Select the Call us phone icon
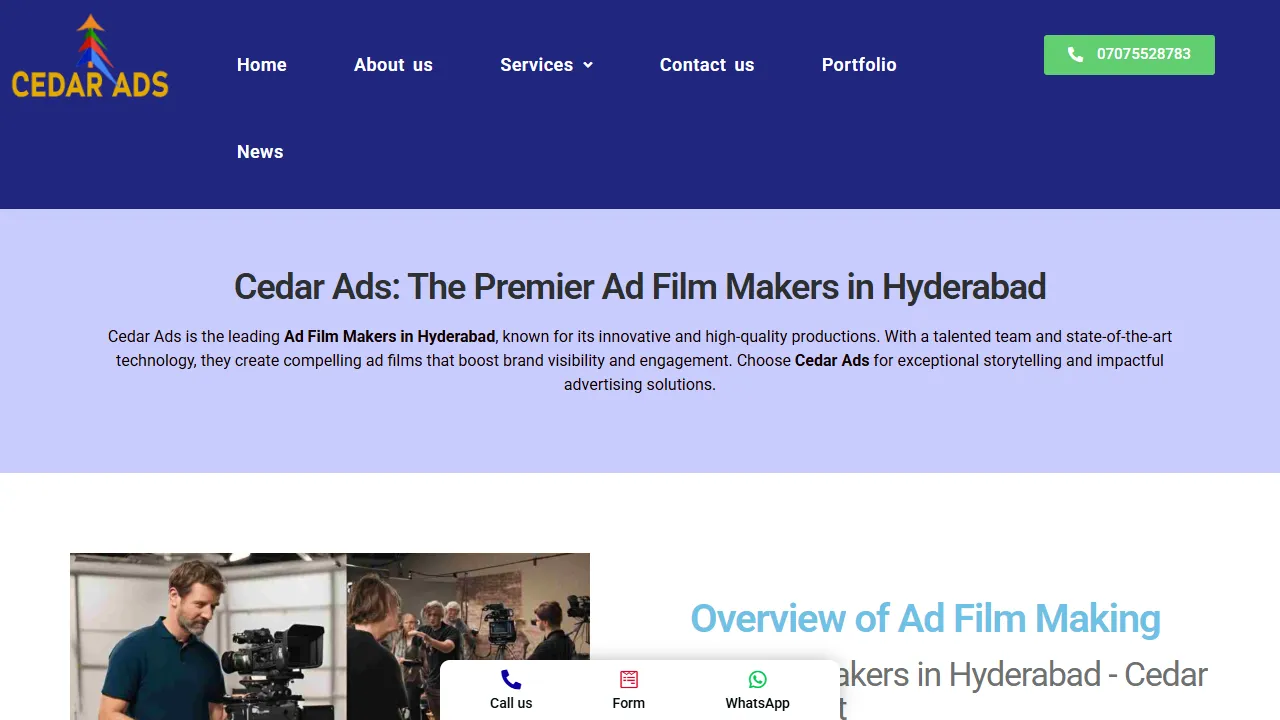Screen dimensions: 1280x720 point(510,679)
